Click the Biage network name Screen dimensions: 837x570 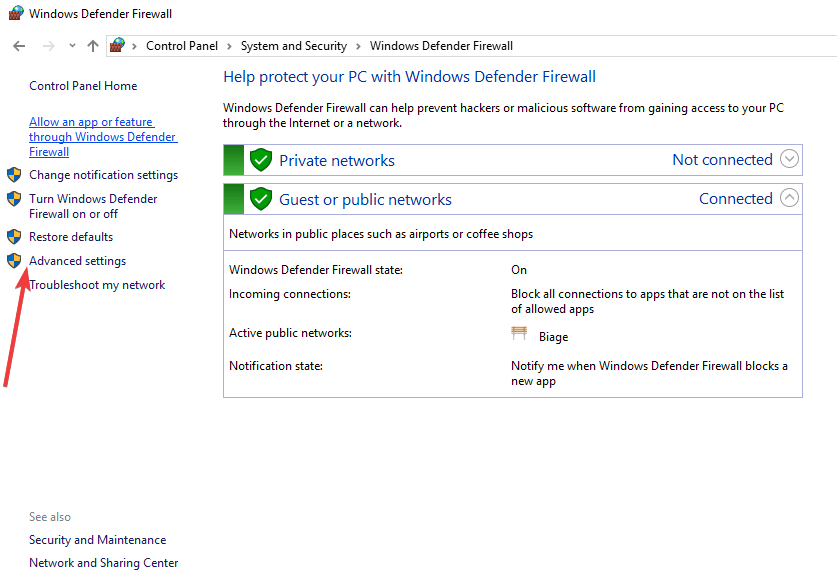coord(554,337)
